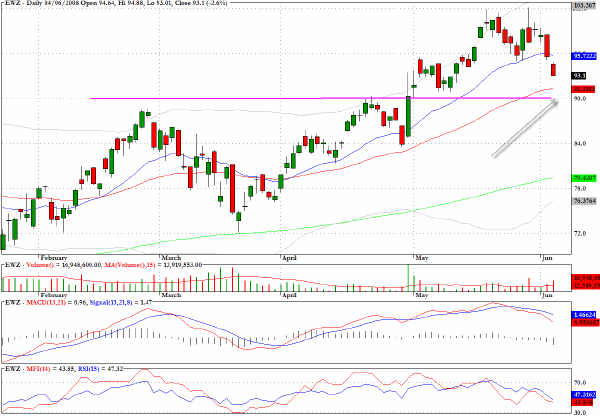Click the blue RSI(15) indicator label

[88, 369]
